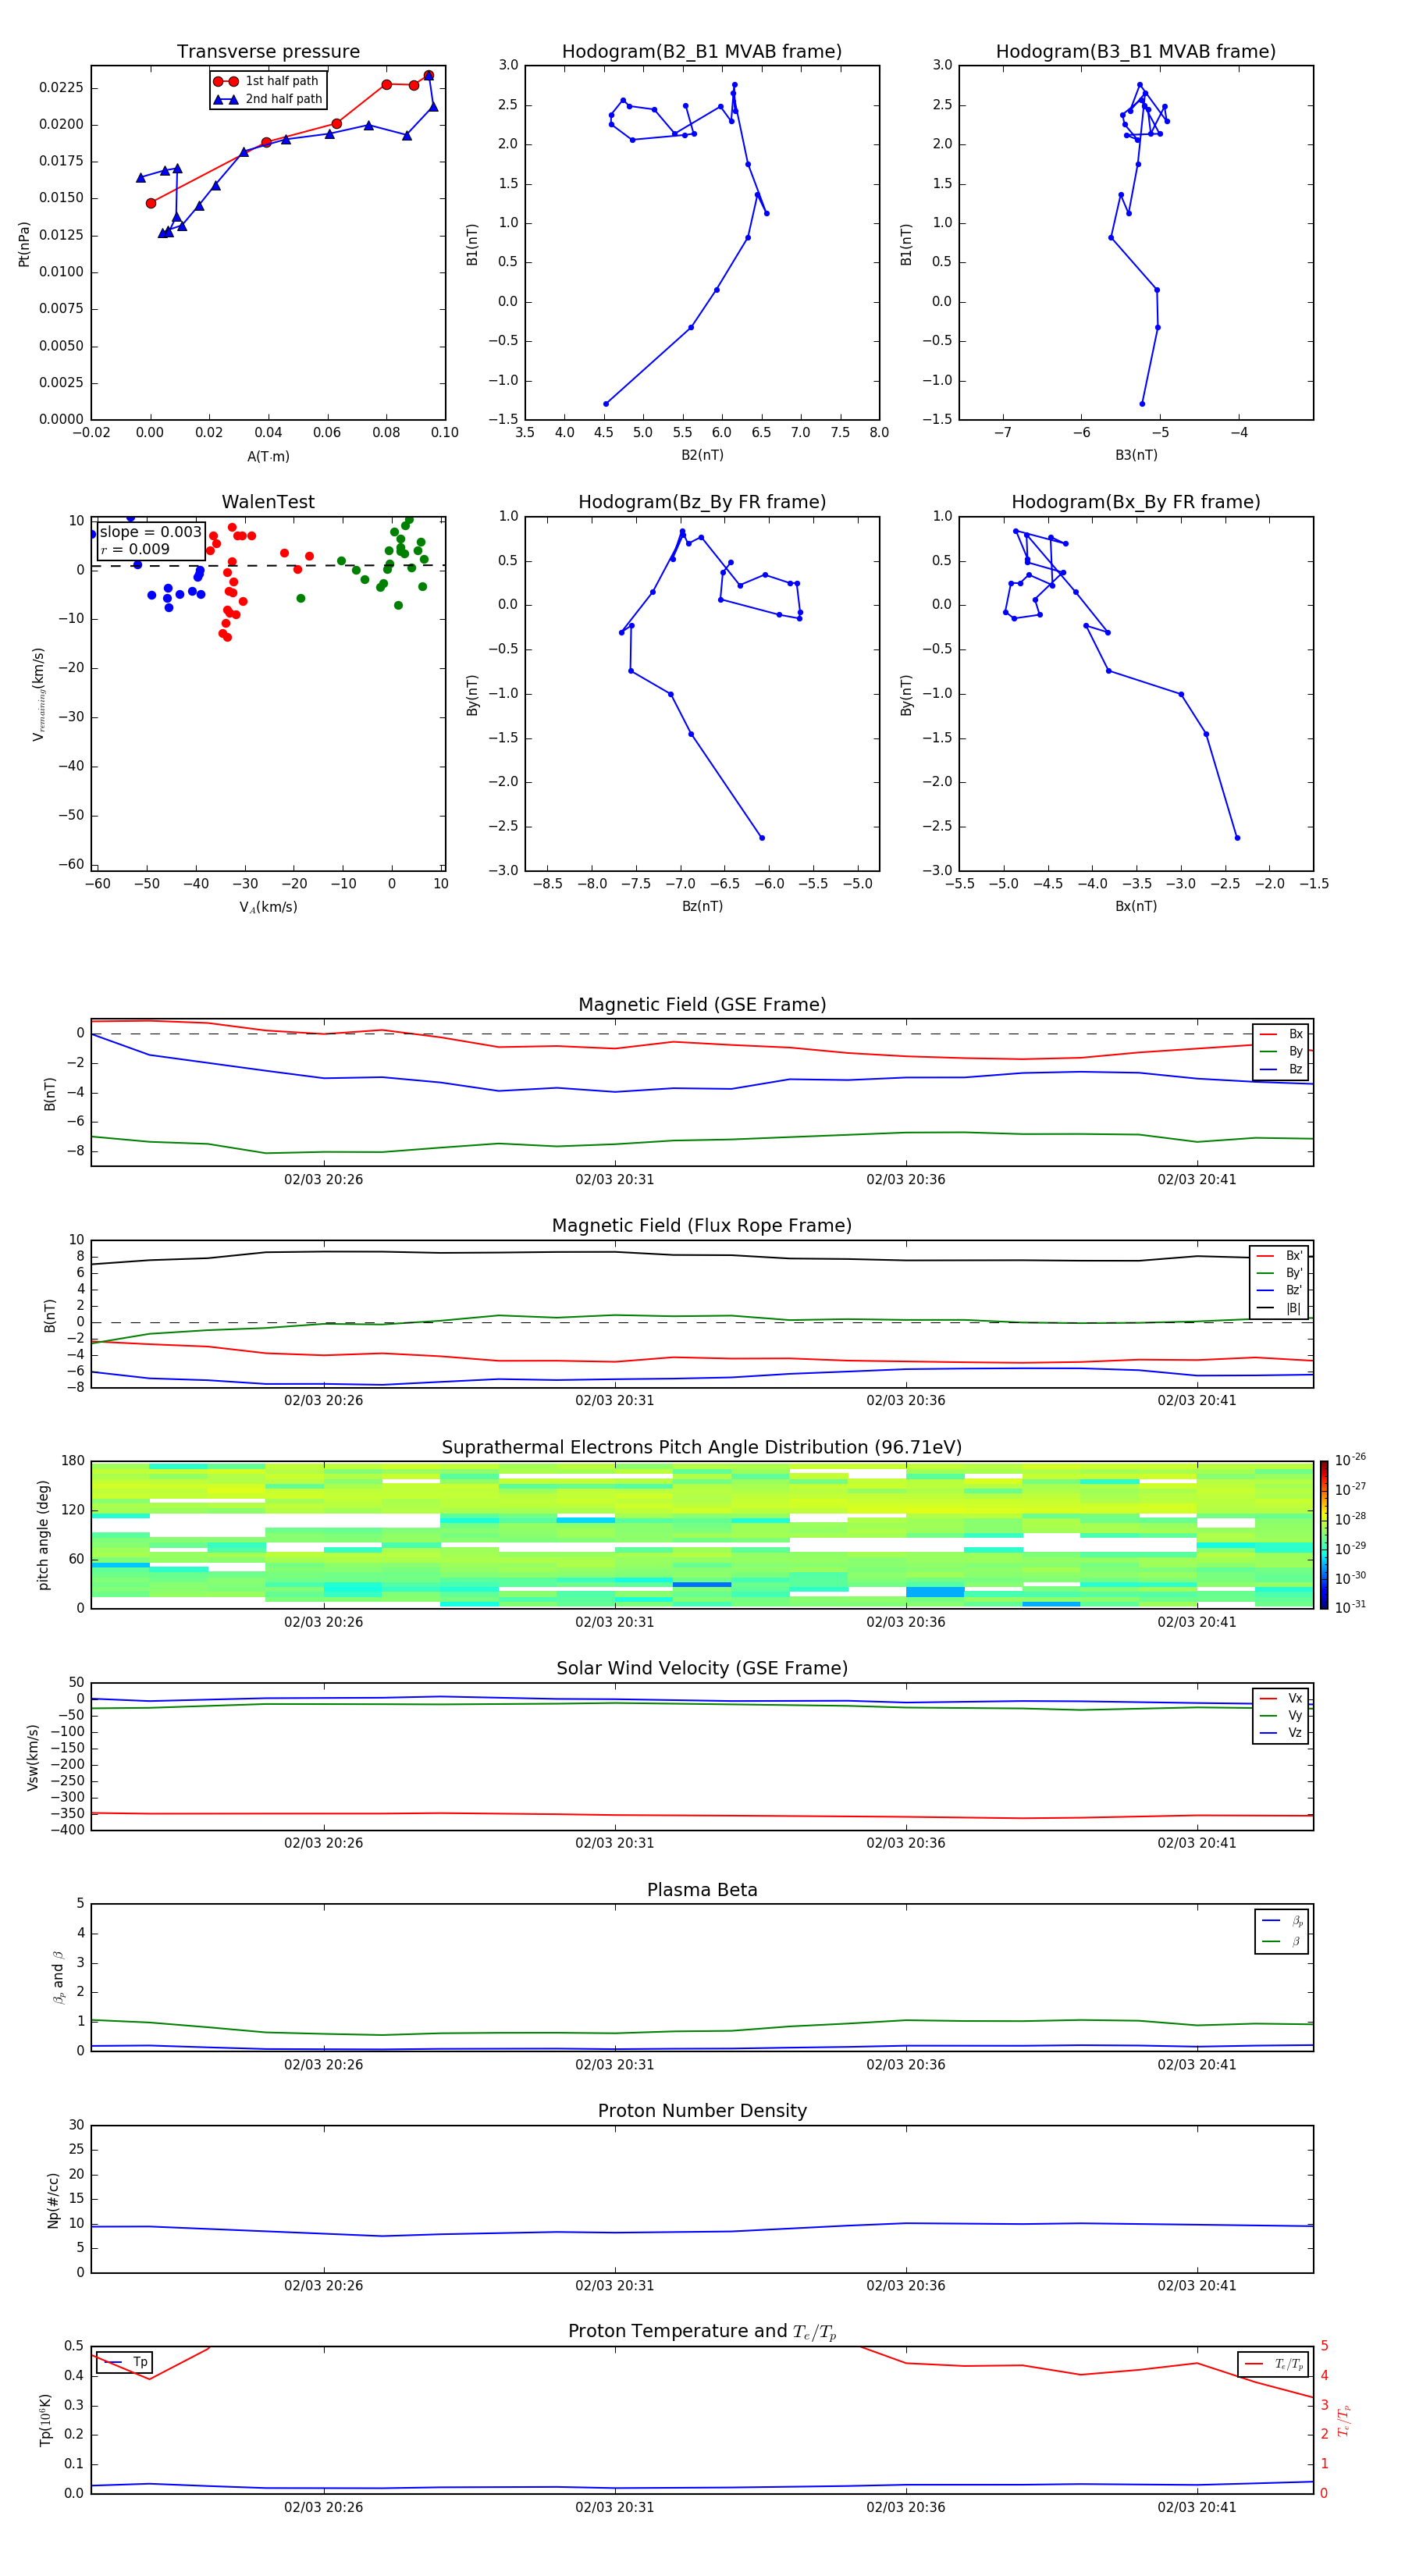Click the "Hodogram(B2_B1 MVAB frame)" title
1405x2576 pixels.
[x=702, y=51]
